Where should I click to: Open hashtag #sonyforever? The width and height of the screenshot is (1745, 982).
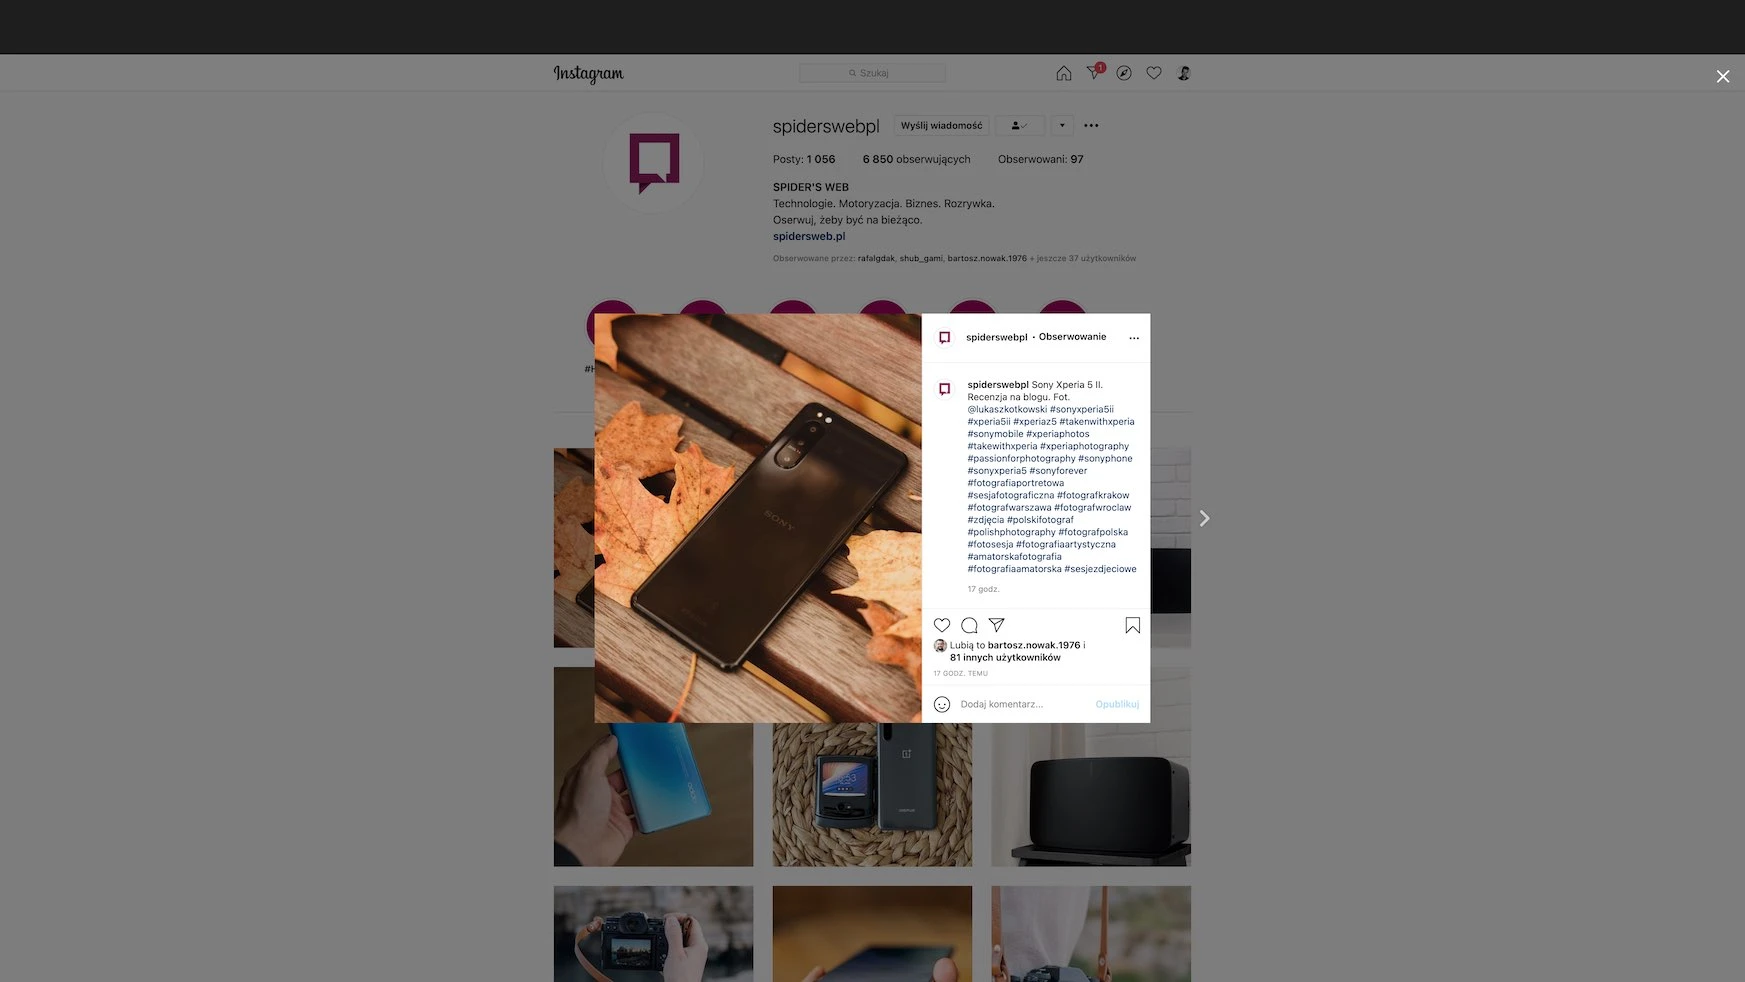coord(1058,471)
